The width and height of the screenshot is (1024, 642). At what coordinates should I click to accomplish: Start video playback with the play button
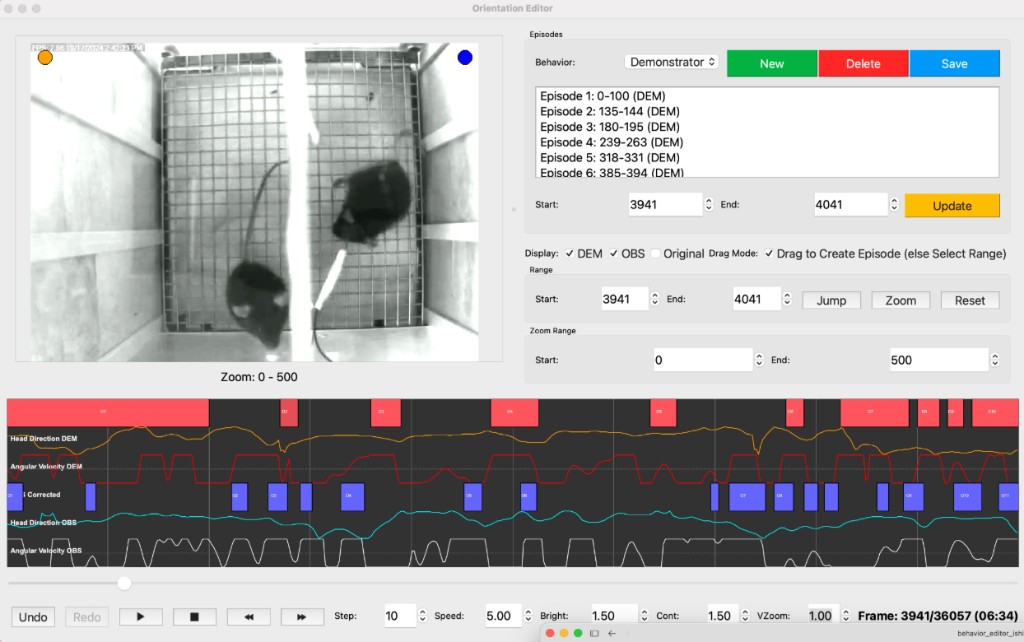[x=140, y=617]
